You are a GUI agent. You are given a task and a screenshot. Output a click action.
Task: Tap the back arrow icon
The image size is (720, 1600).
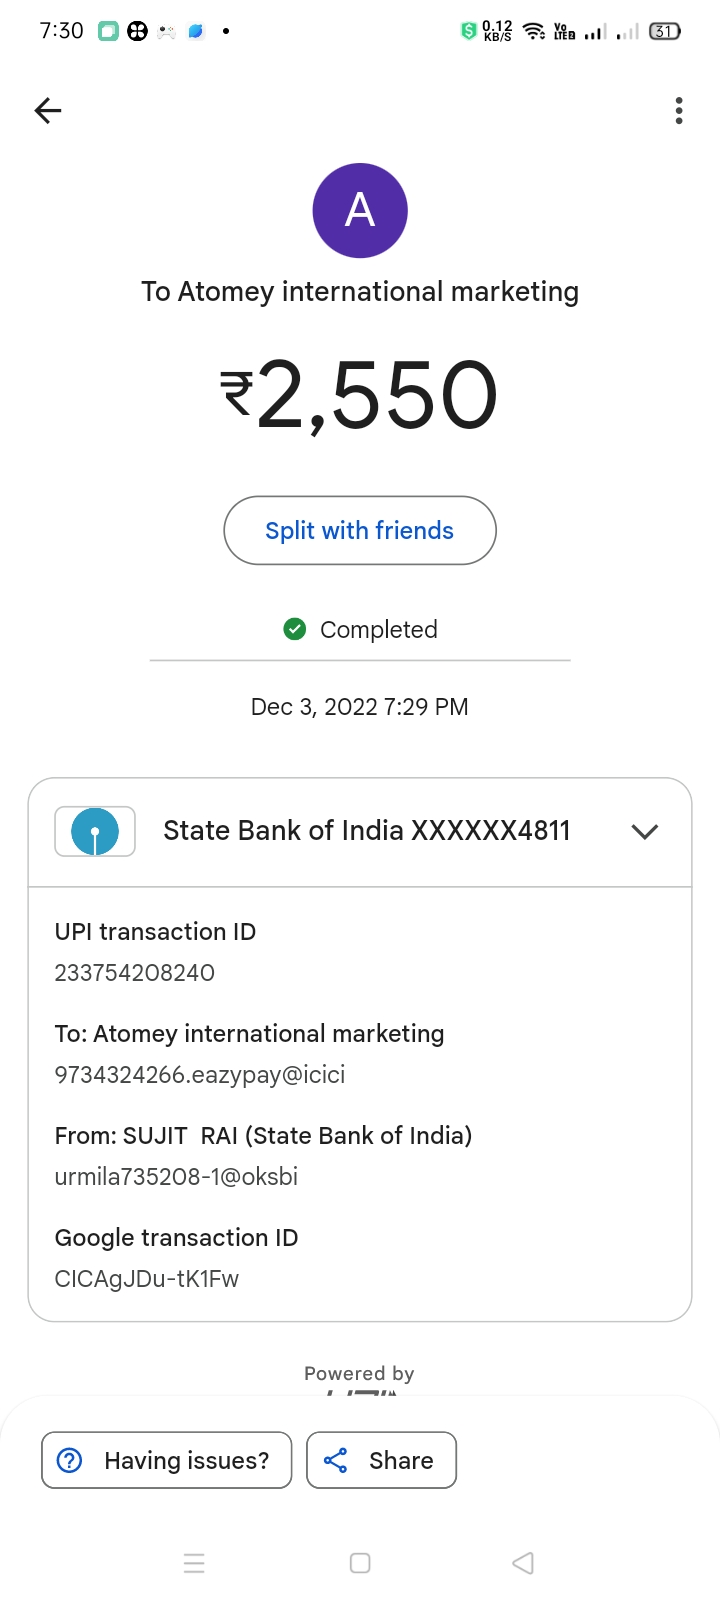(x=48, y=110)
